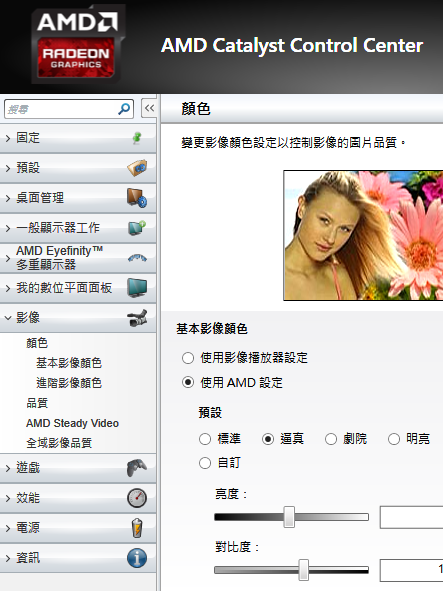Expand the 我的數位平面面板 section
This screenshot has width=443, height=591.
point(78,288)
